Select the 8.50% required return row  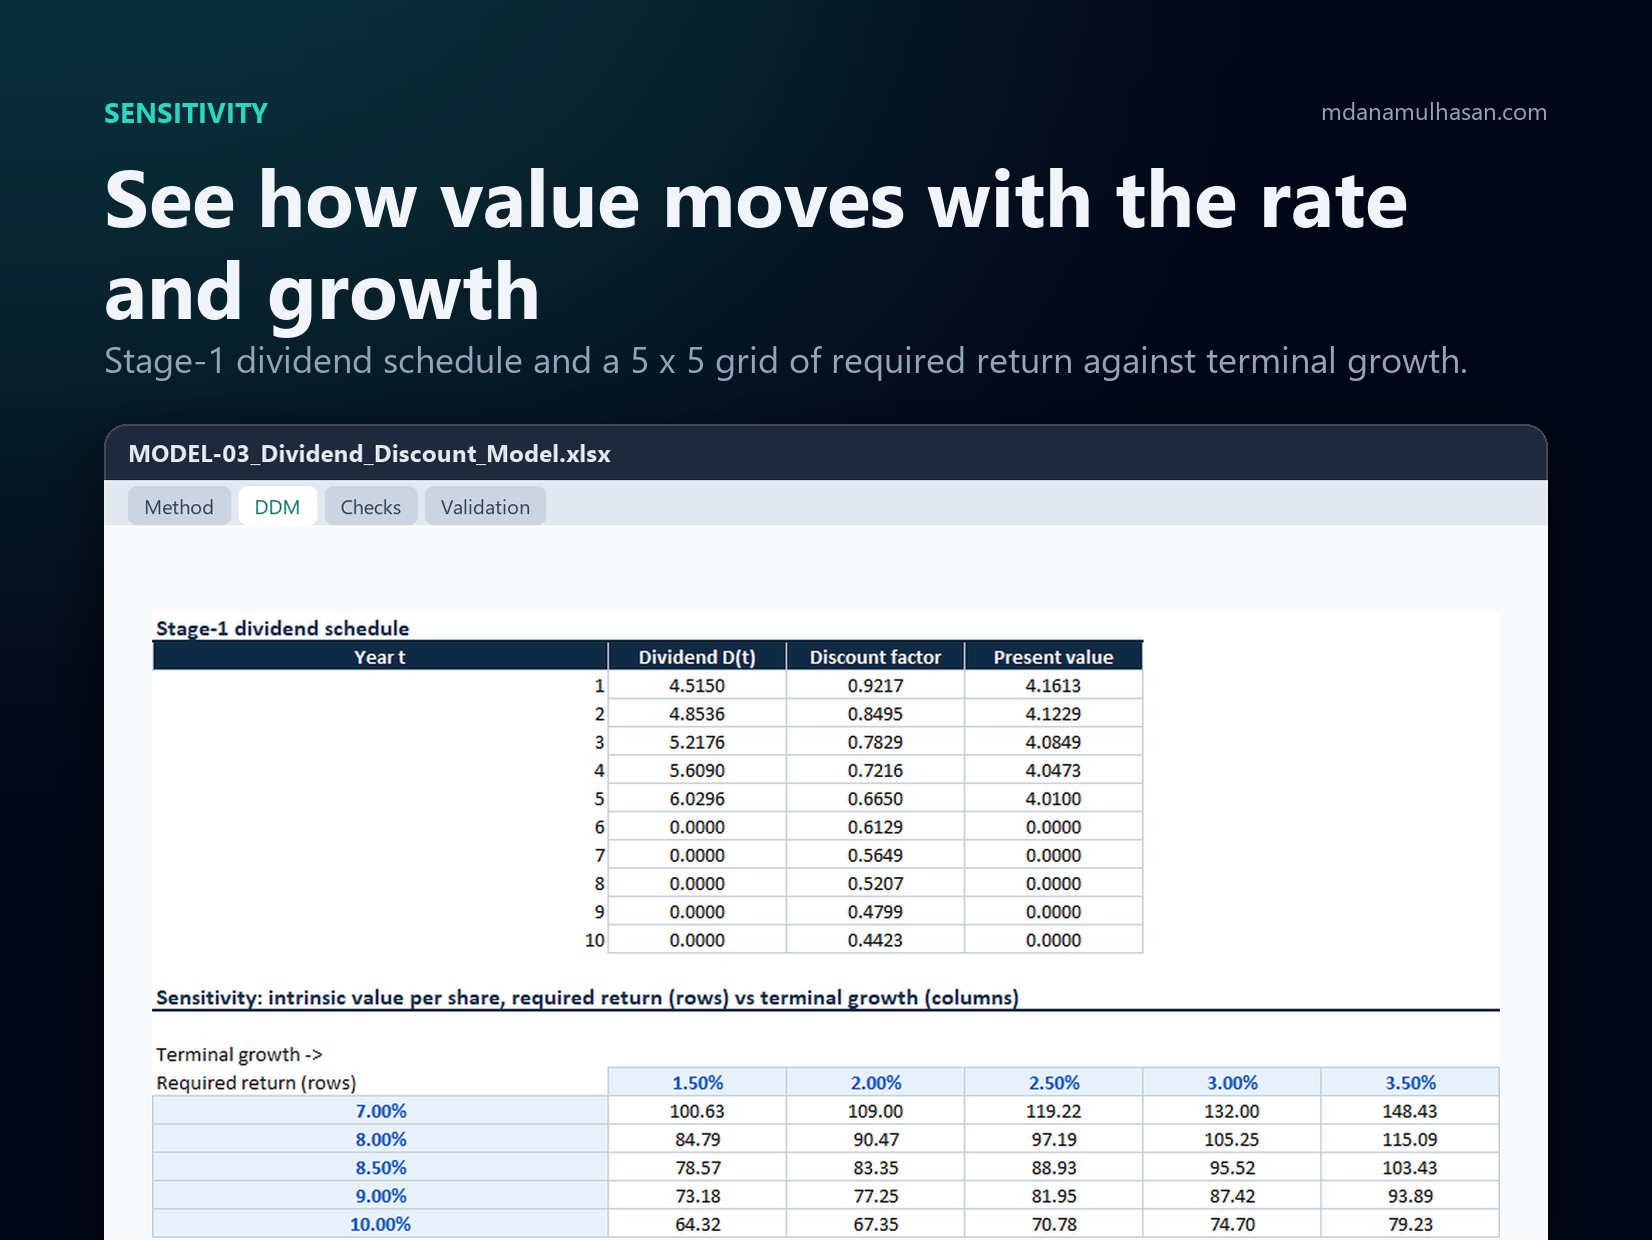[x=380, y=1167]
